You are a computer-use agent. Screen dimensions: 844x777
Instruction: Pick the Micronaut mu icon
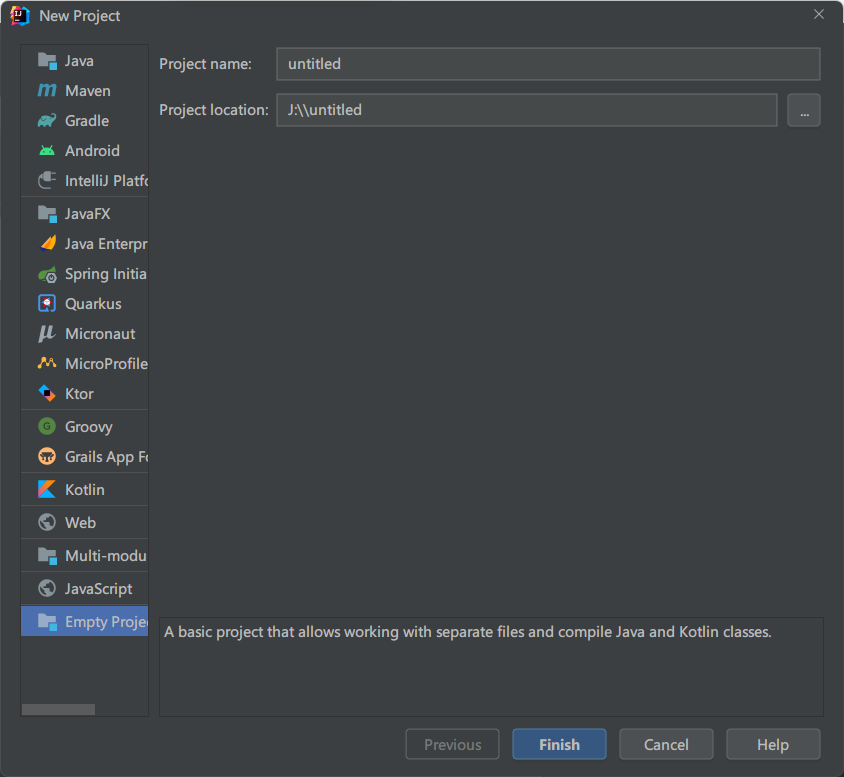(47, 334)
